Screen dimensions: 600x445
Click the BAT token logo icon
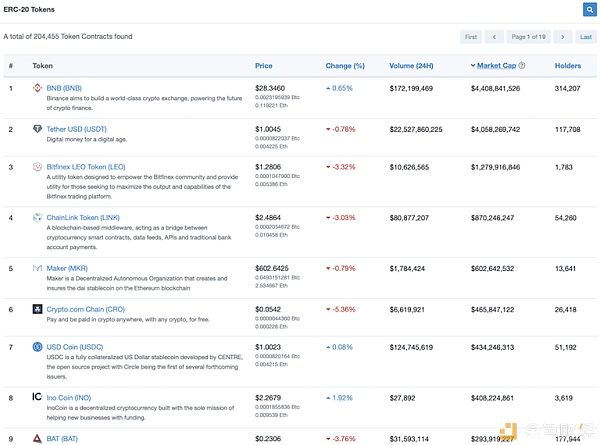point(38,438)
